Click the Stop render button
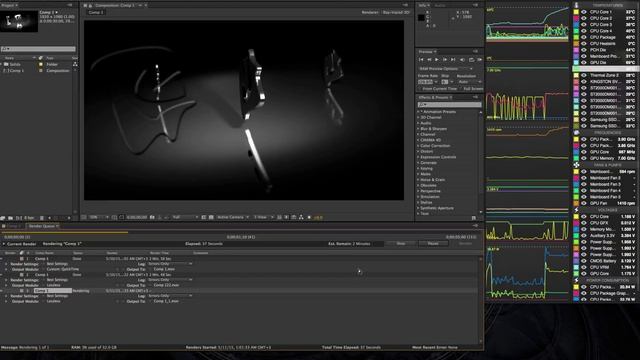Screen dimensions: 640x360 [x=401, y=243]
